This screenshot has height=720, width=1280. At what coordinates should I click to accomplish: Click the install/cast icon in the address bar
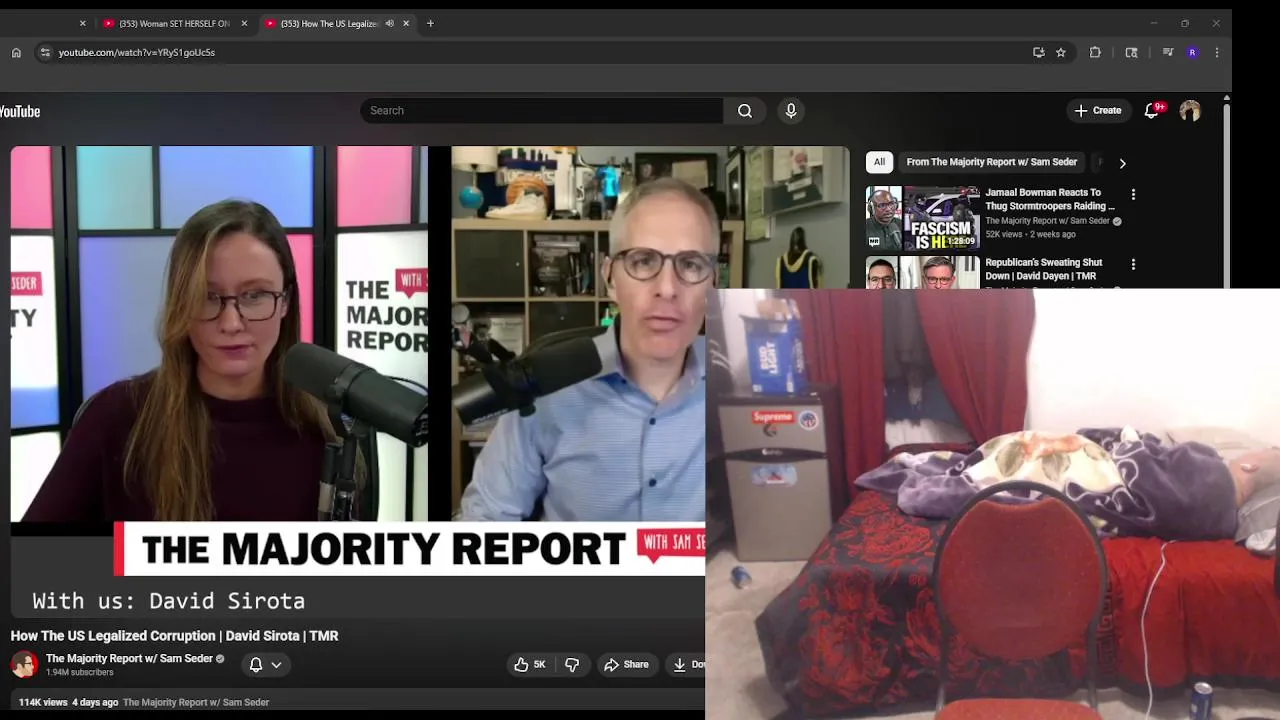pyautogui.click(x=1039, y=52)
